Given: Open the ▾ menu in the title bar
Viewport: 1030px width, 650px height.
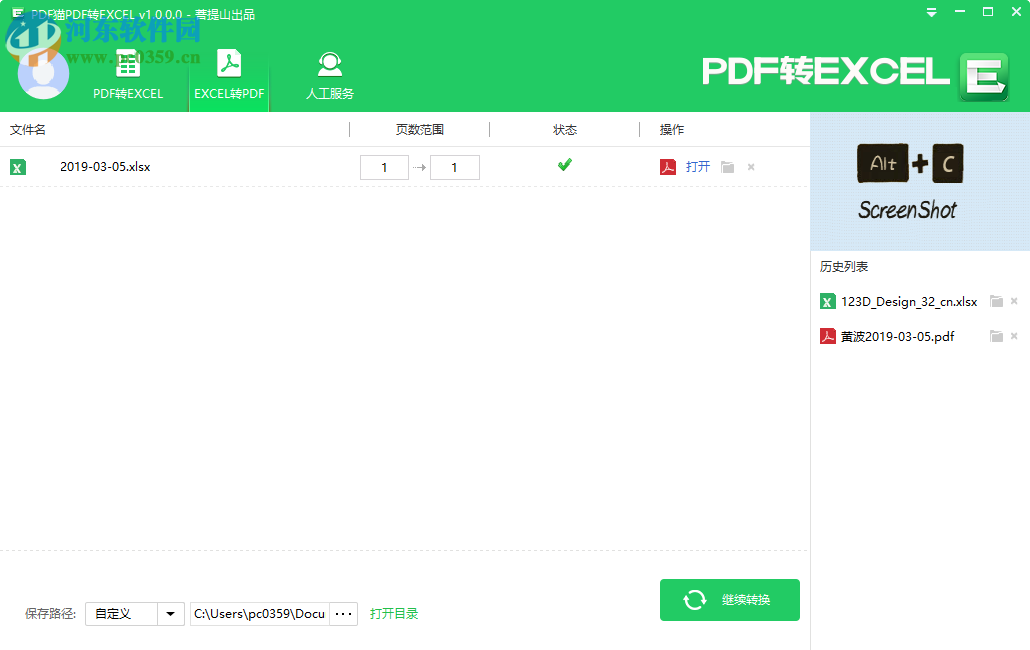Looking at the screenshot, I should tap(931, 12).
